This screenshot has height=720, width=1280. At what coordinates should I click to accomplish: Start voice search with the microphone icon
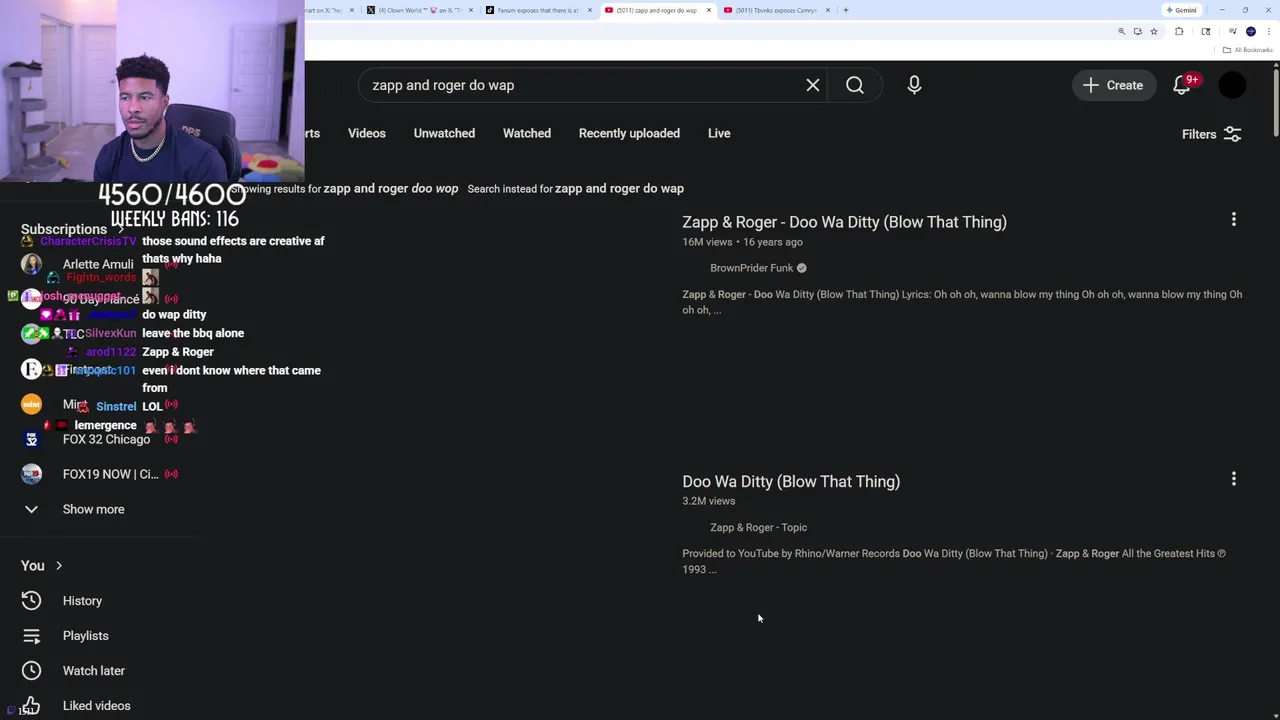pos(914,85)
